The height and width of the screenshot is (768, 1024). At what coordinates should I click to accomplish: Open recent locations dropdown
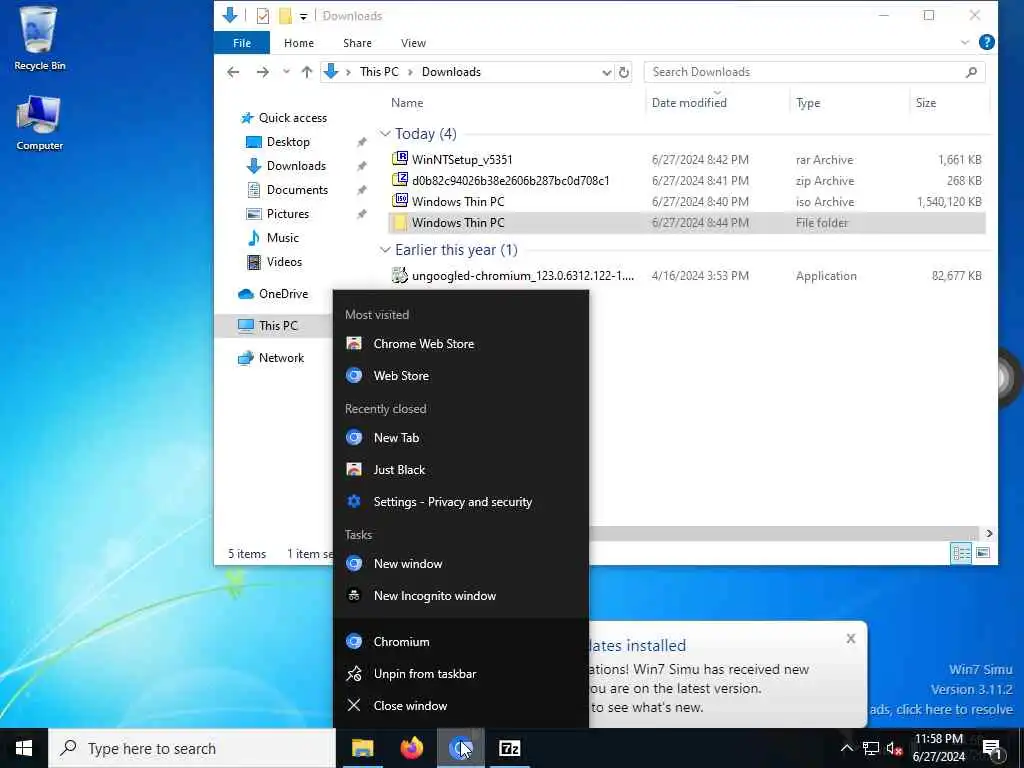(x=286, y=72)
